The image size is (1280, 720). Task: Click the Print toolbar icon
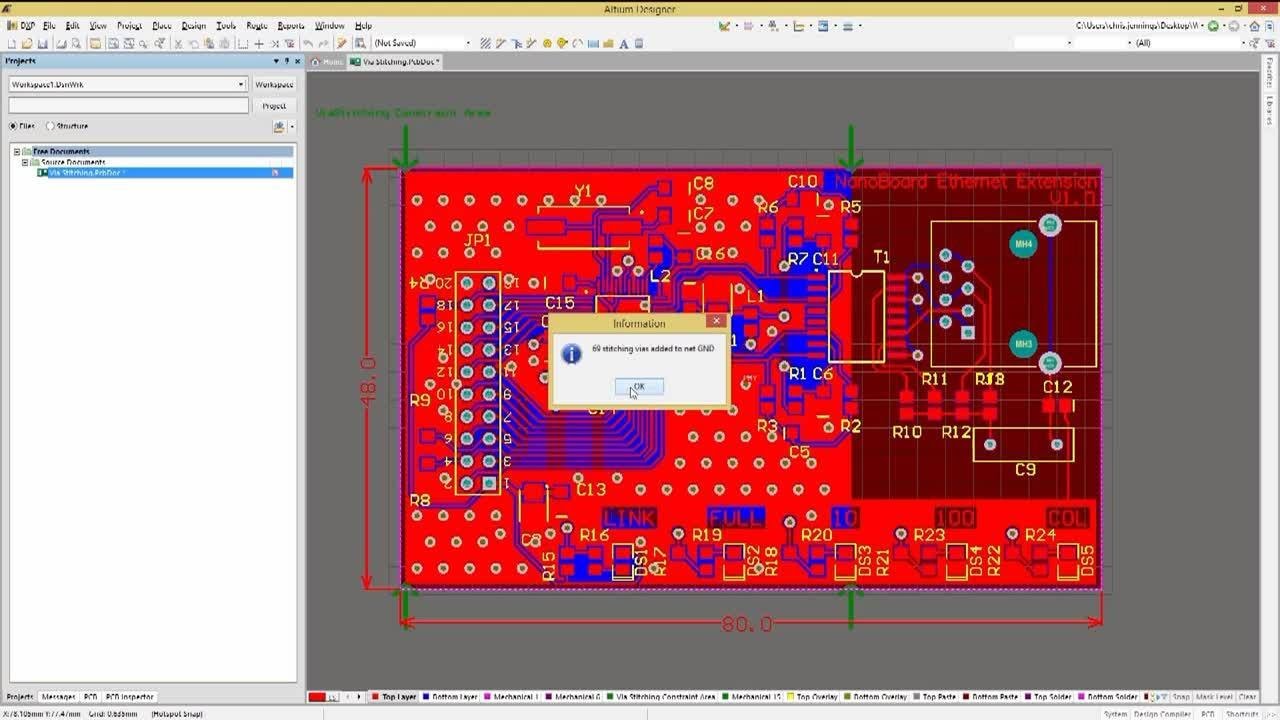(x=62, y=43)
